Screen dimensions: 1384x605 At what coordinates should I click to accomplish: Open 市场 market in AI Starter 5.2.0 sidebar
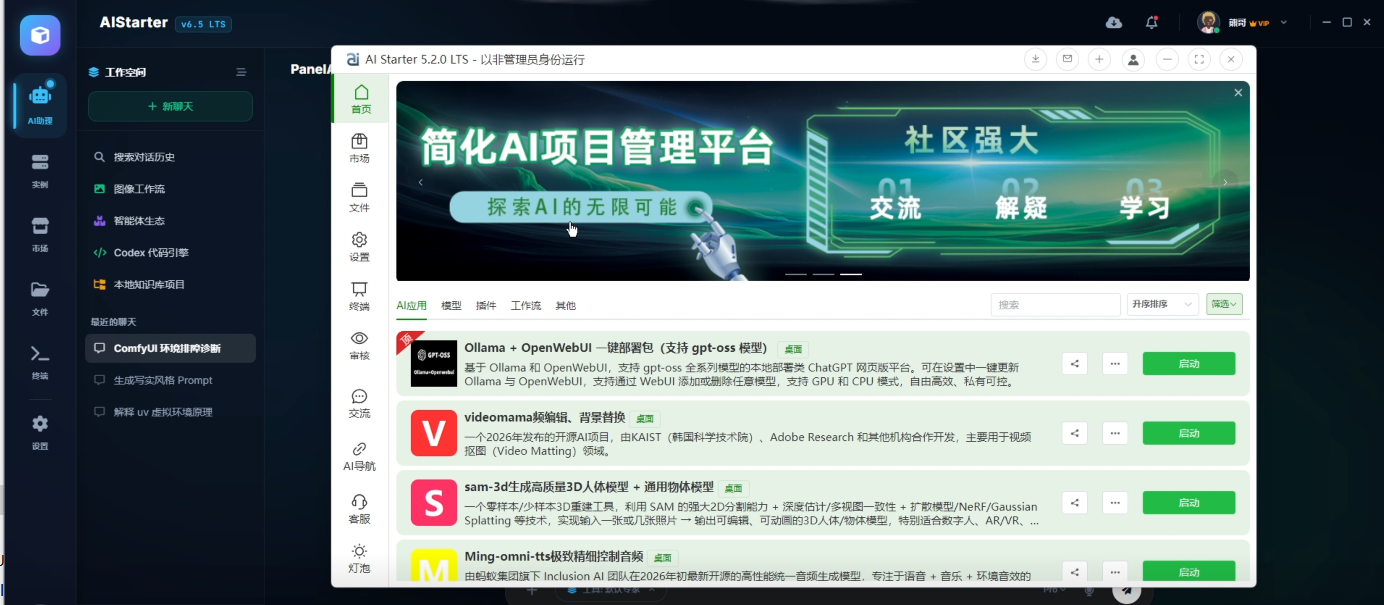point(359,148)
